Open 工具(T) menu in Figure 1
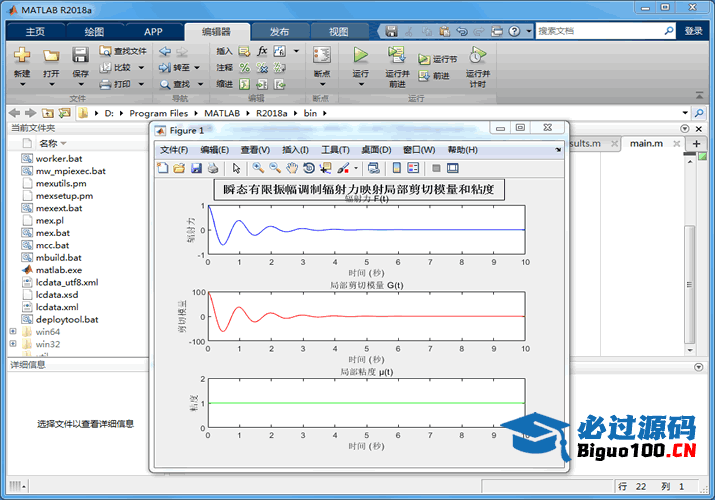 (335, 150)
